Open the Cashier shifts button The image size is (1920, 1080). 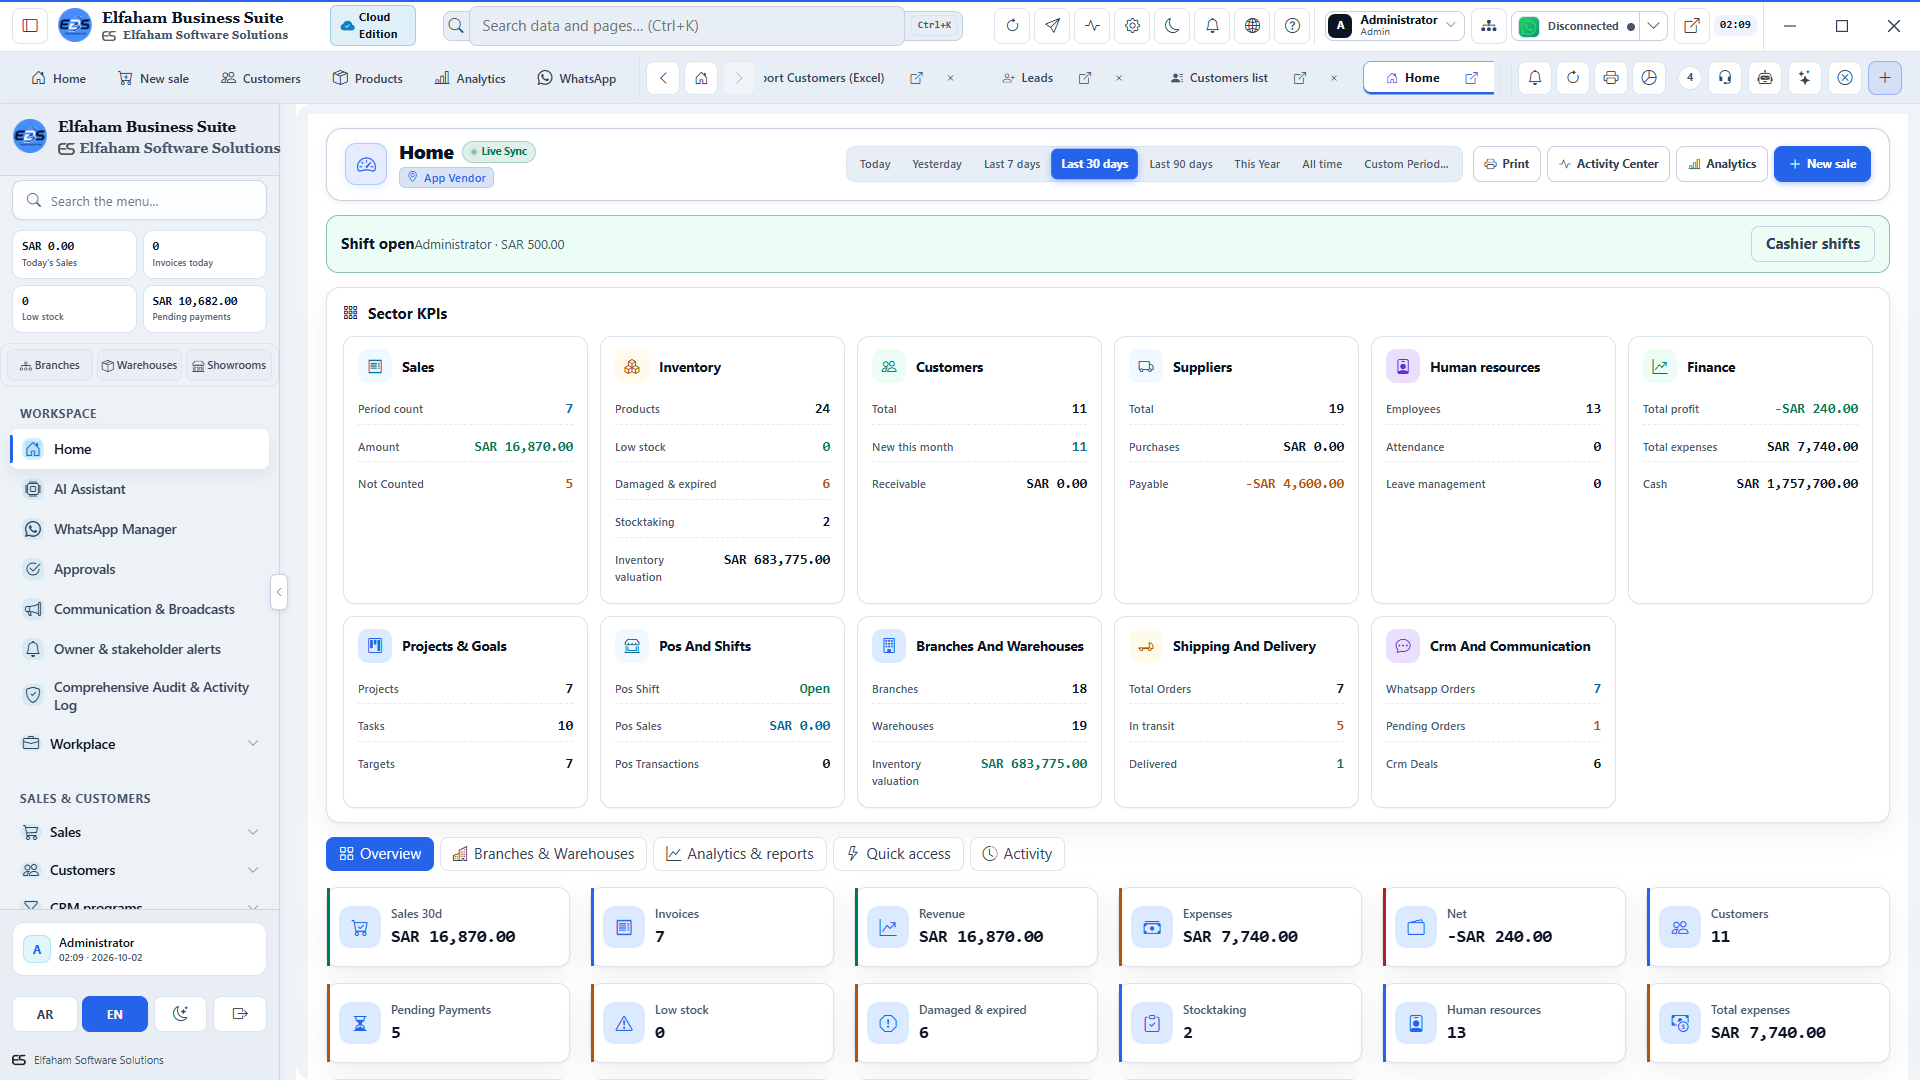tap(1812, 244)
